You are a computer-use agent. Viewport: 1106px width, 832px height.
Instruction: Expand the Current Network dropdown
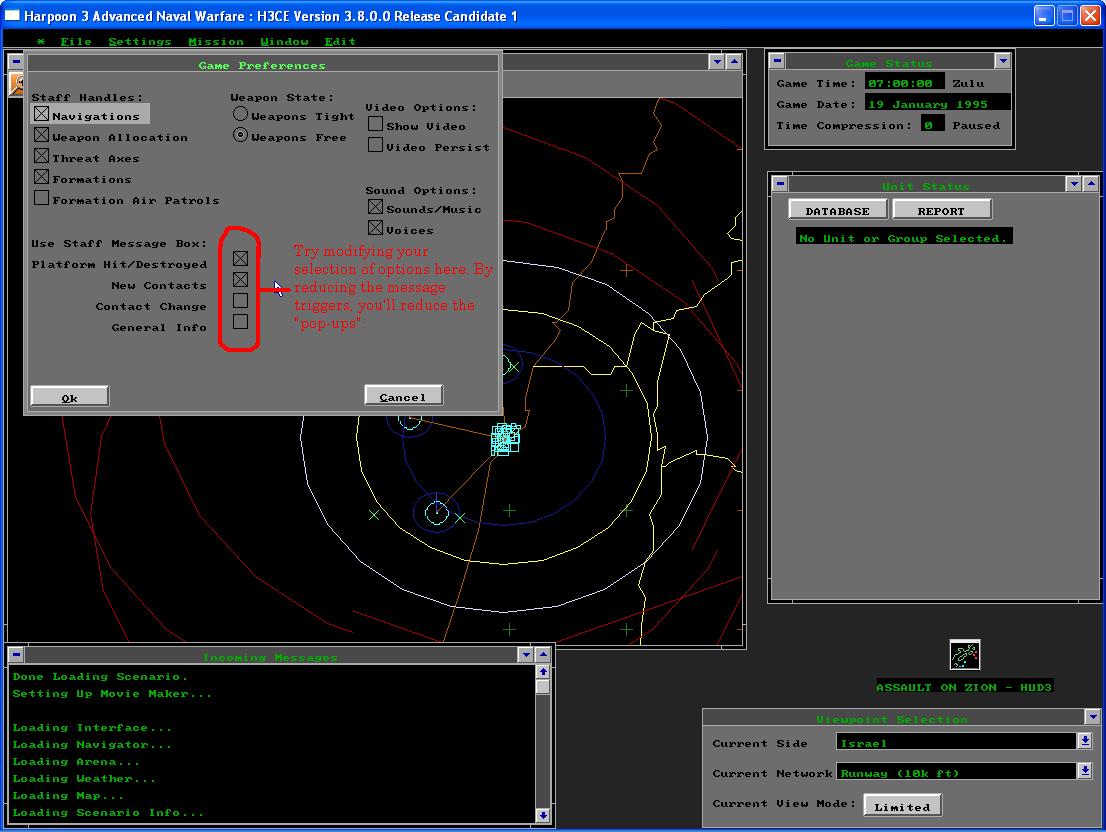click(1084, 771)
